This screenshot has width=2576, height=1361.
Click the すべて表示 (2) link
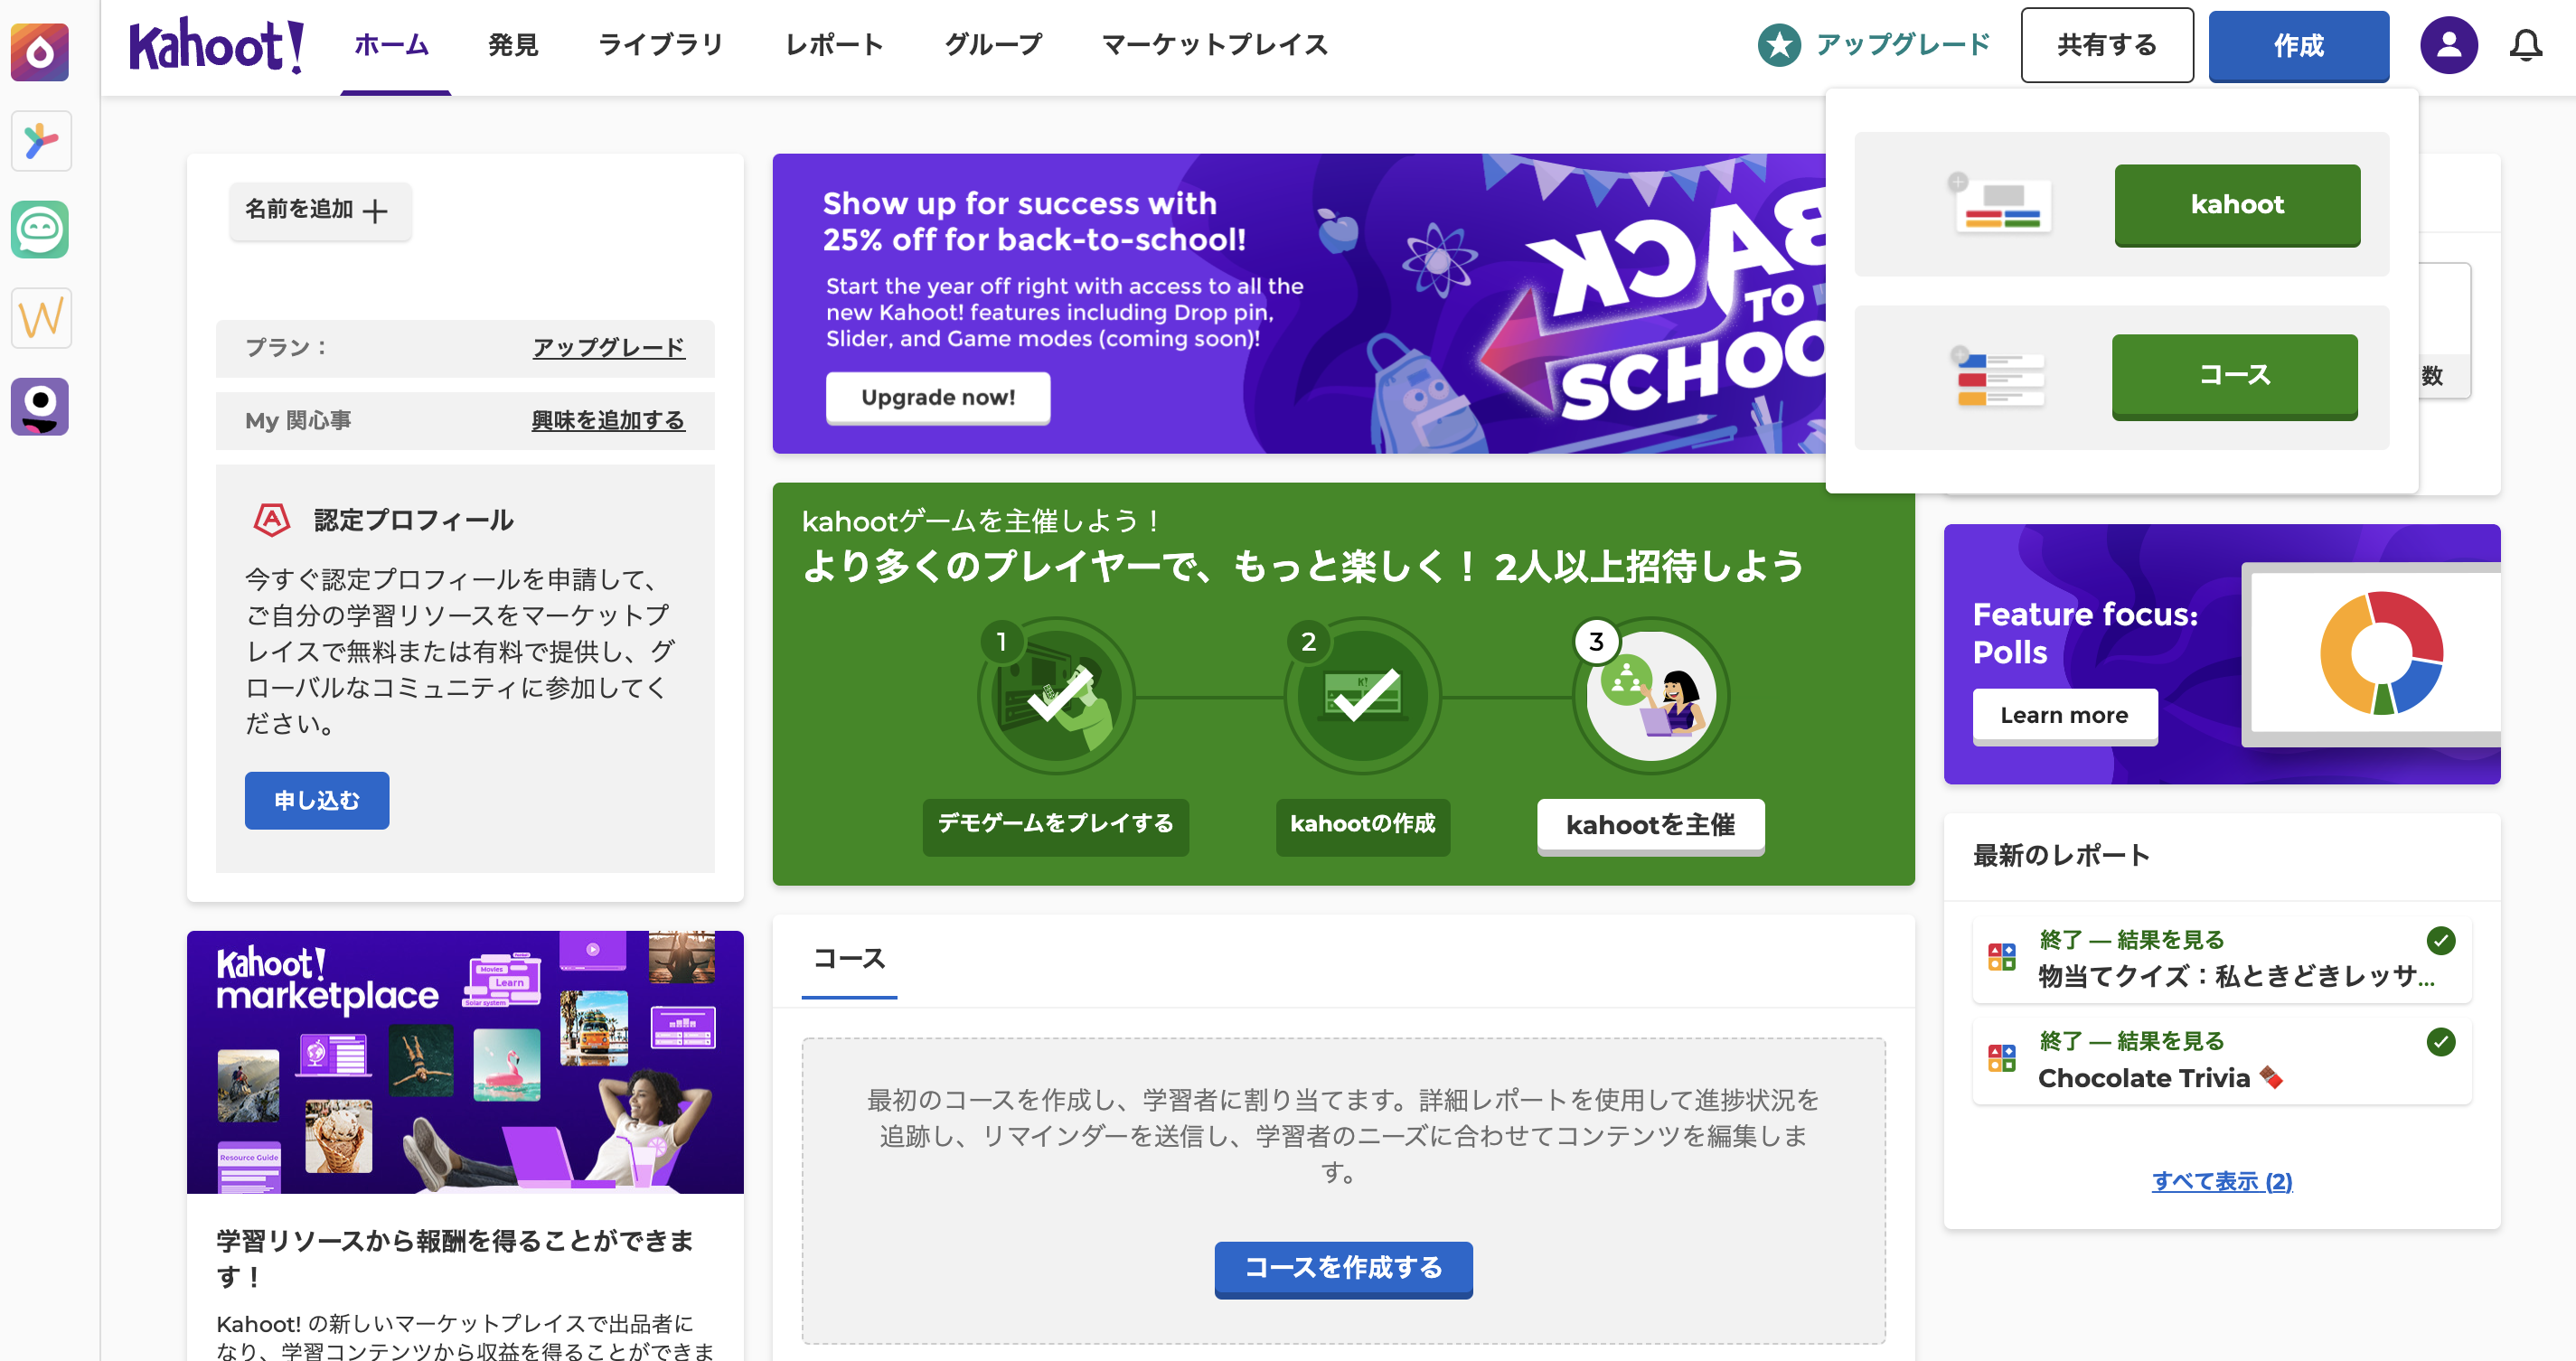pyautogui.click(x=2221, y=1181)
